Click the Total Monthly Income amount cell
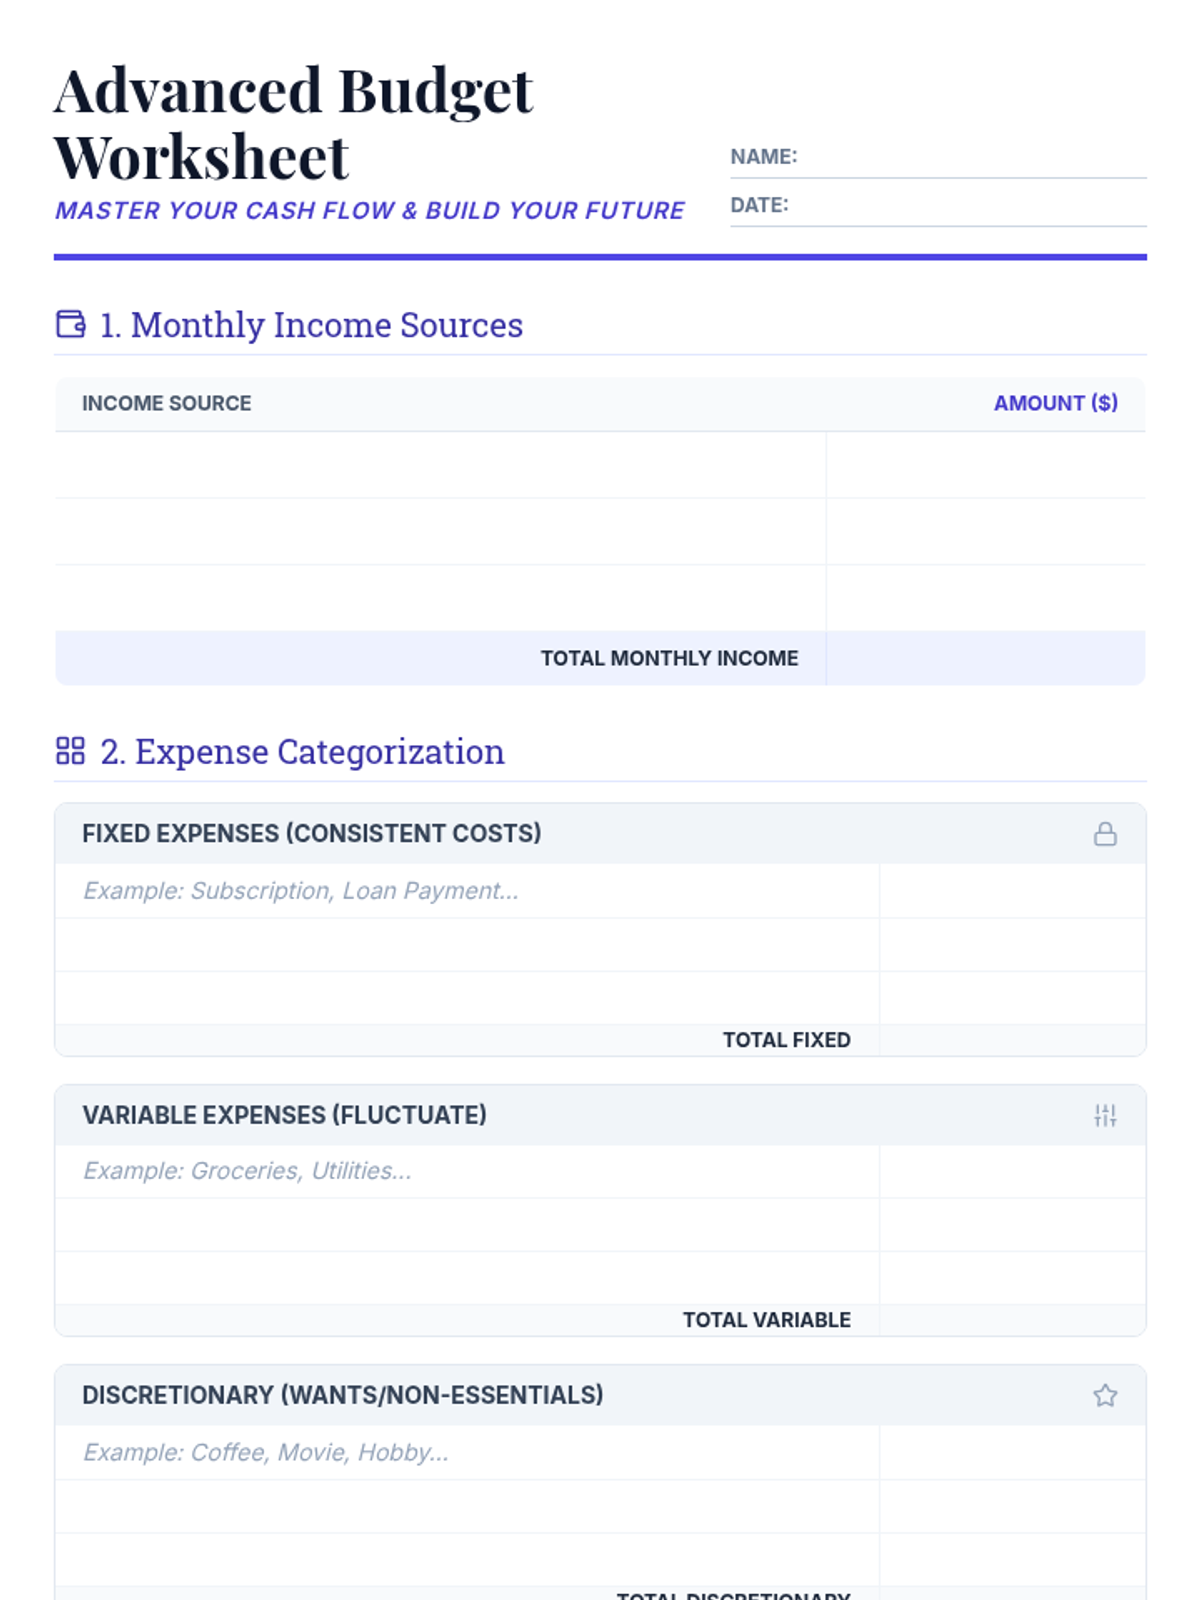This screenshot has width=1200, height=1600. point(985,658)
